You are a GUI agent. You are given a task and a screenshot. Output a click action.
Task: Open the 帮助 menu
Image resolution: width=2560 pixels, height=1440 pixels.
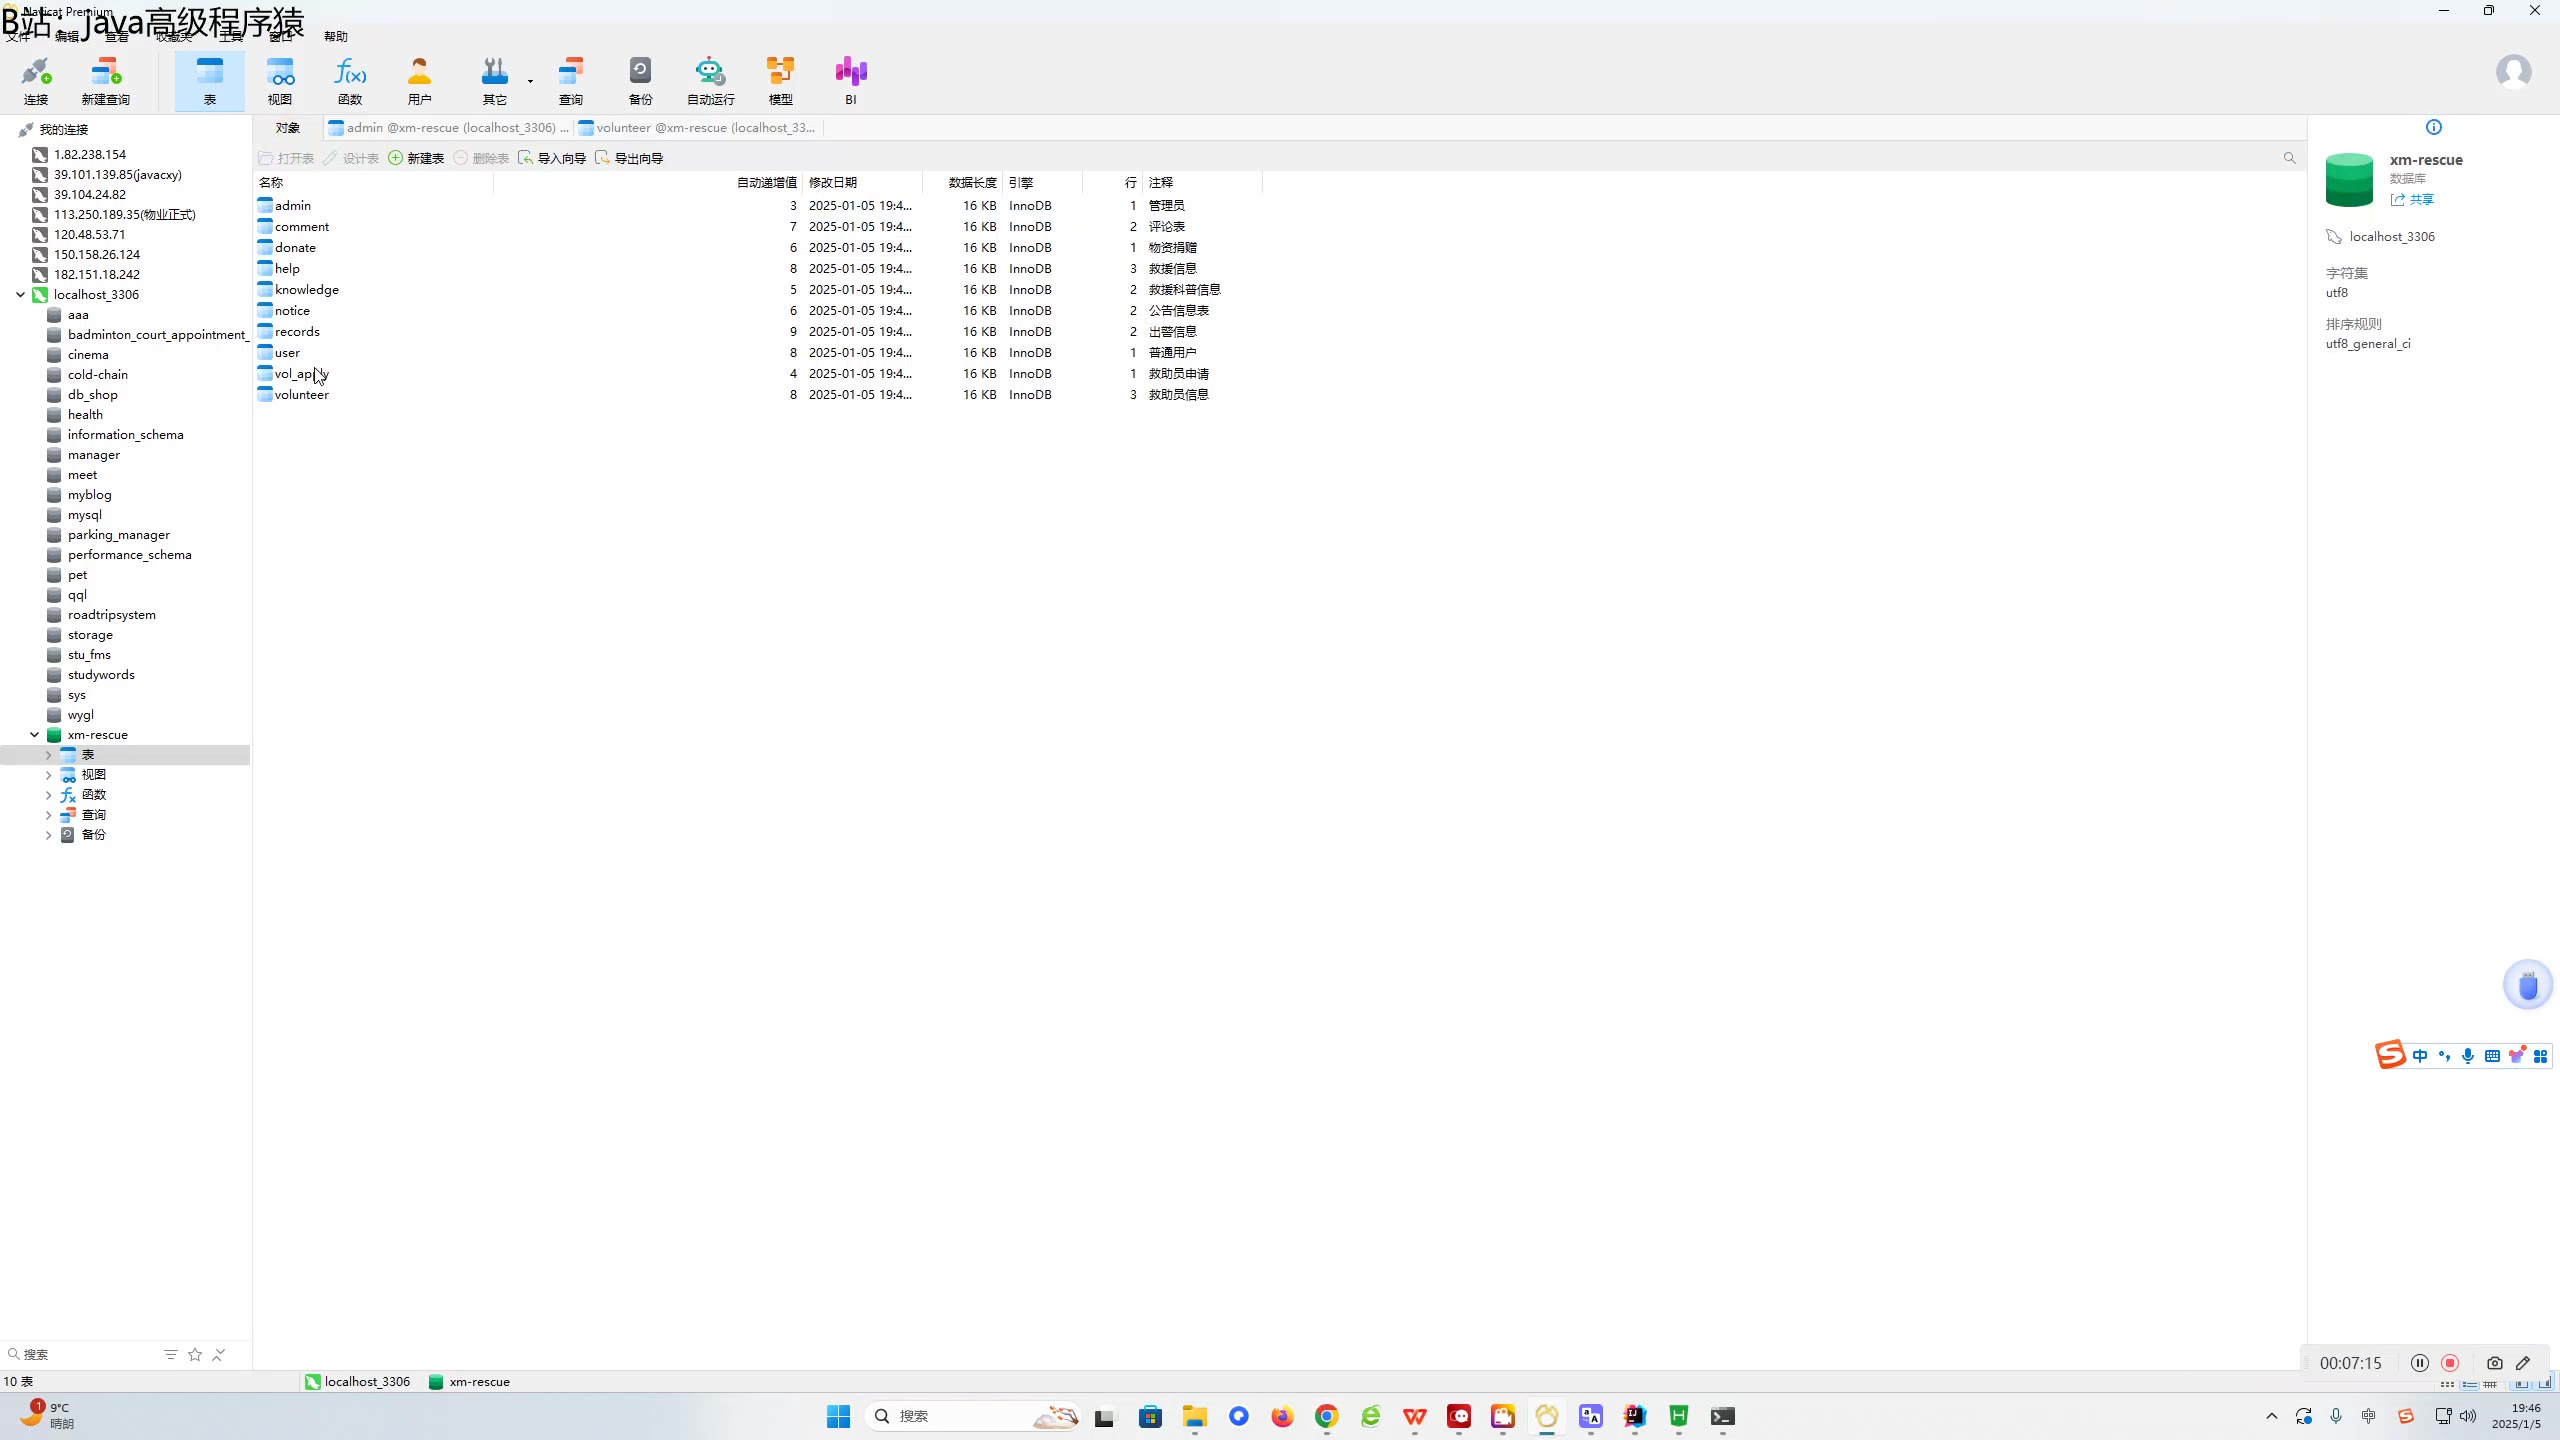pos(336,37)
